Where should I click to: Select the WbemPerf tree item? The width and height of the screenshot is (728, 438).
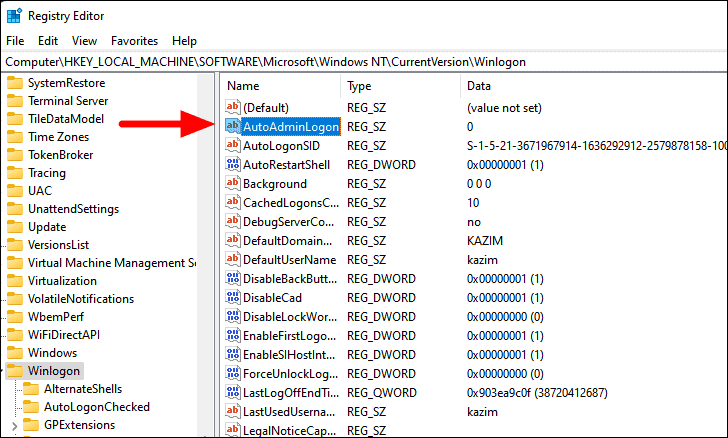56,317
